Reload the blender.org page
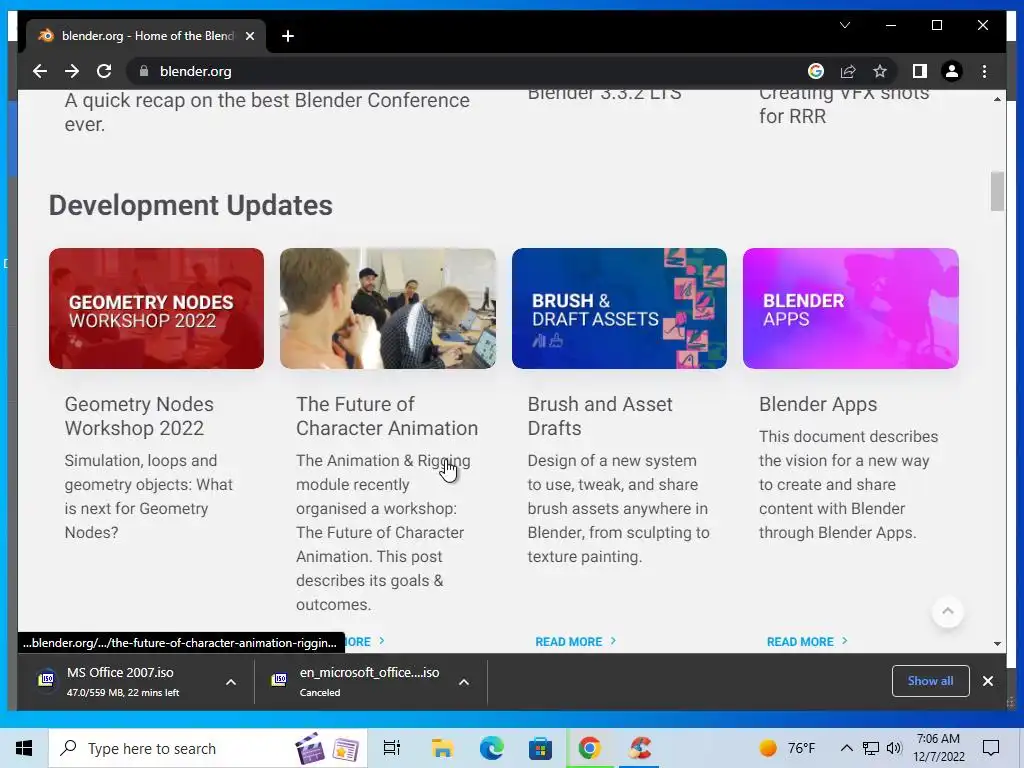 [x=104, y=71]
